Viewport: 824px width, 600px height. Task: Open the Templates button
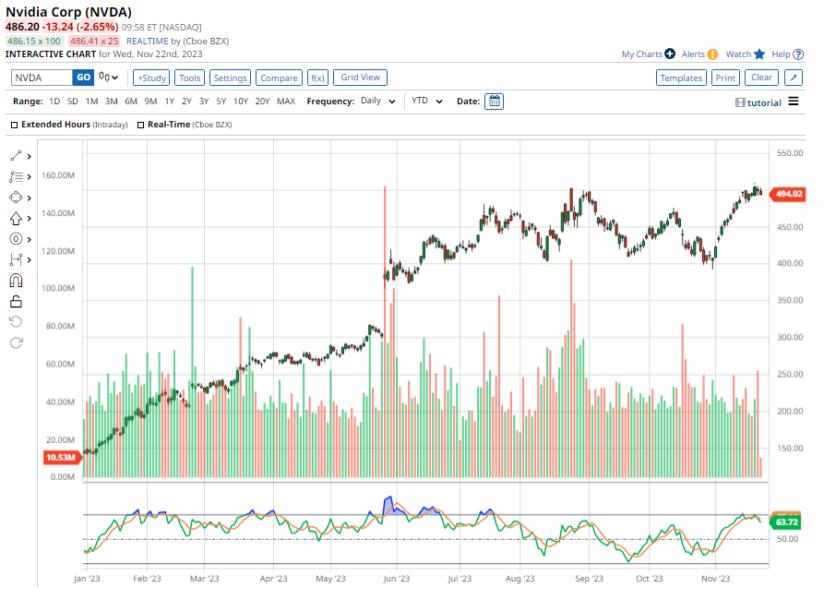pos(681,78)
